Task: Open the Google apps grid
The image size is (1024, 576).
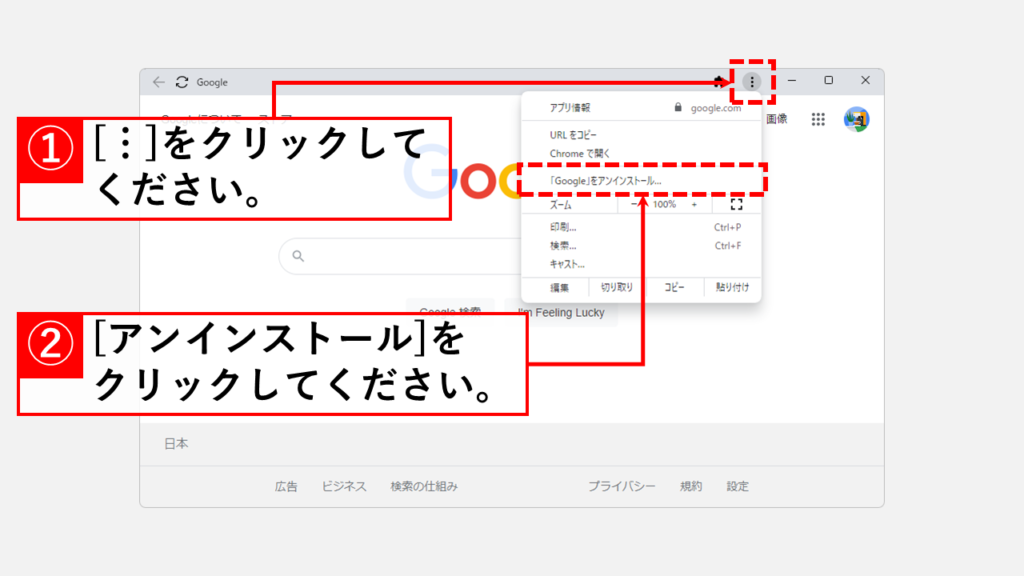Action: (818, 119)
